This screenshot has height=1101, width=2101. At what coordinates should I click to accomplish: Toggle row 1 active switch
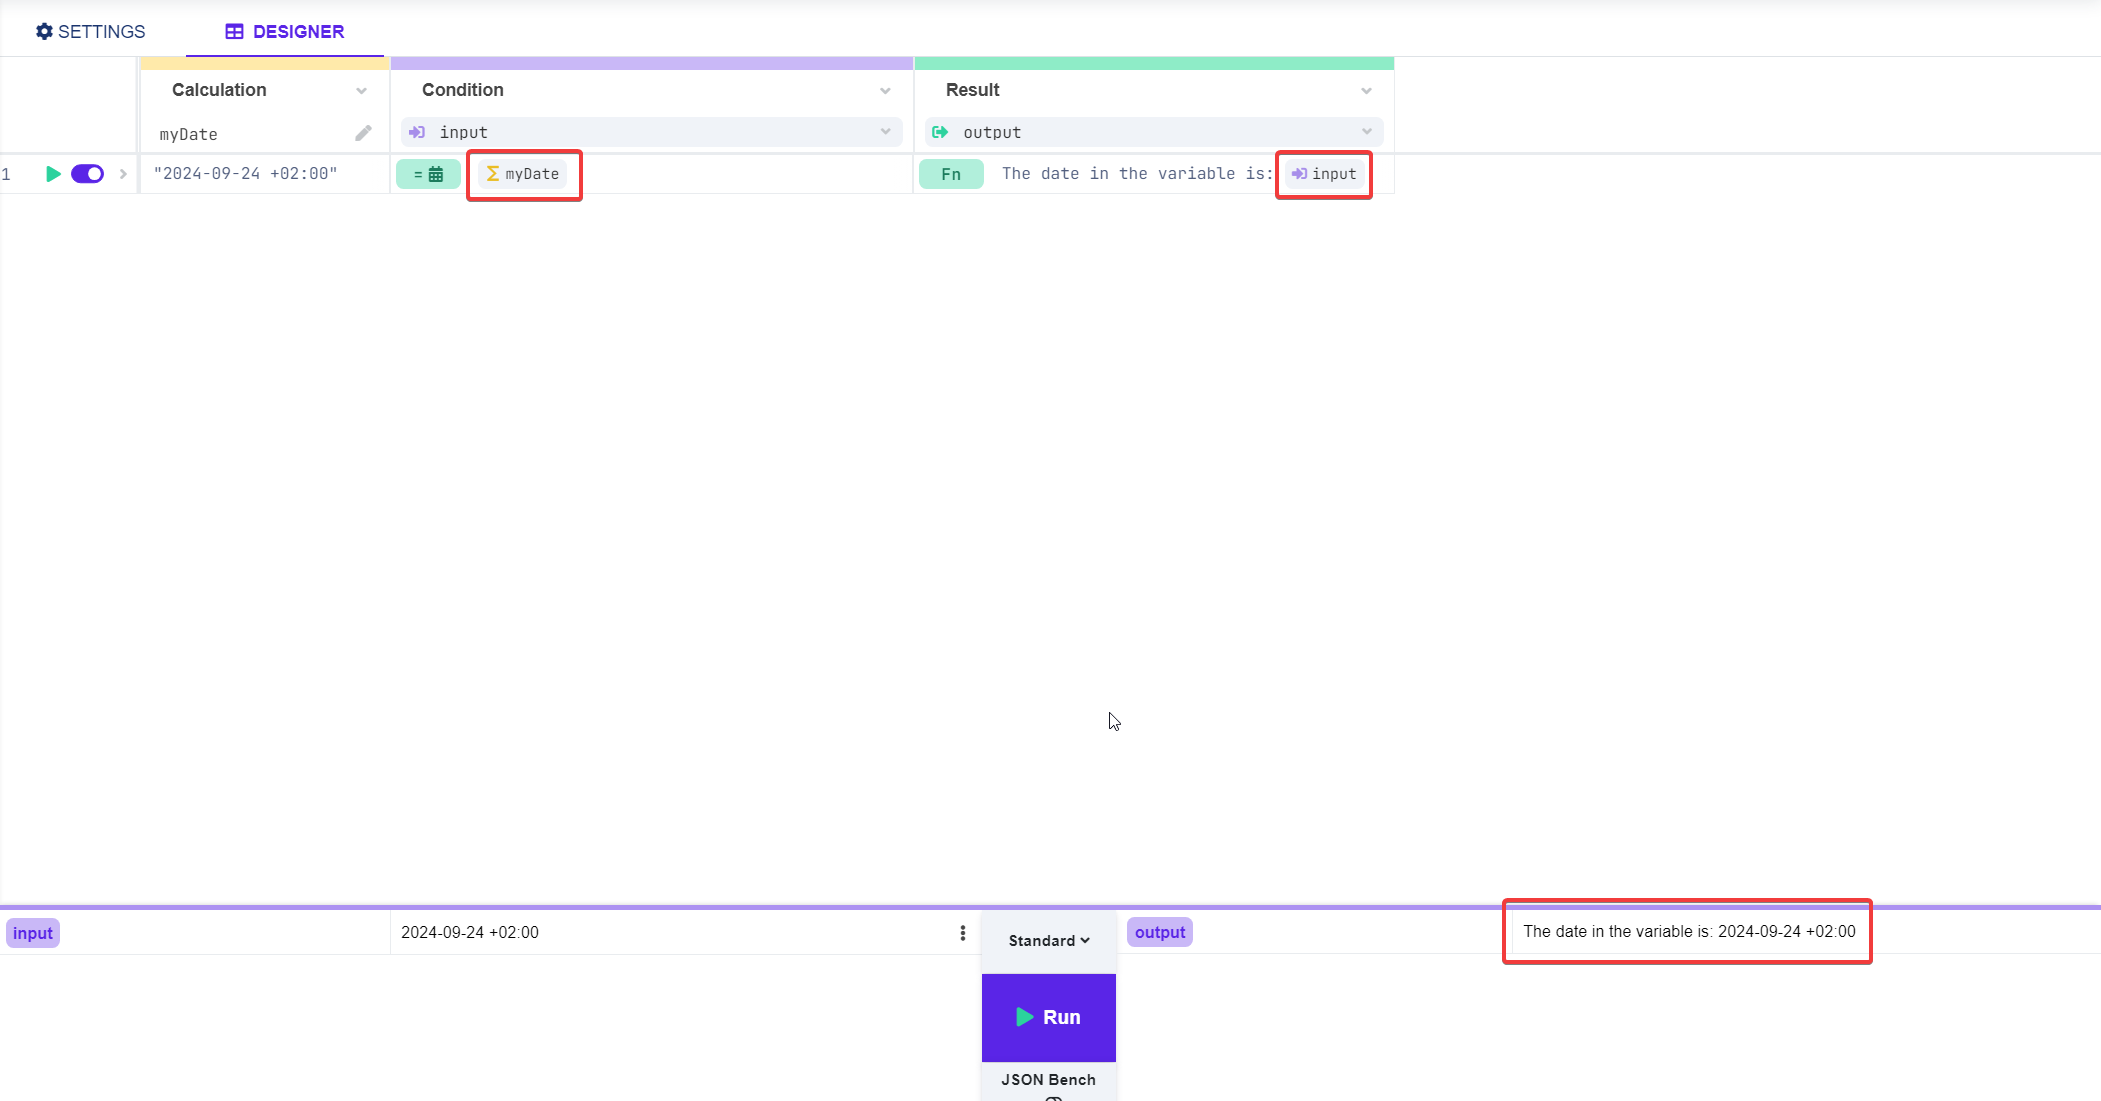coord(88,174)
